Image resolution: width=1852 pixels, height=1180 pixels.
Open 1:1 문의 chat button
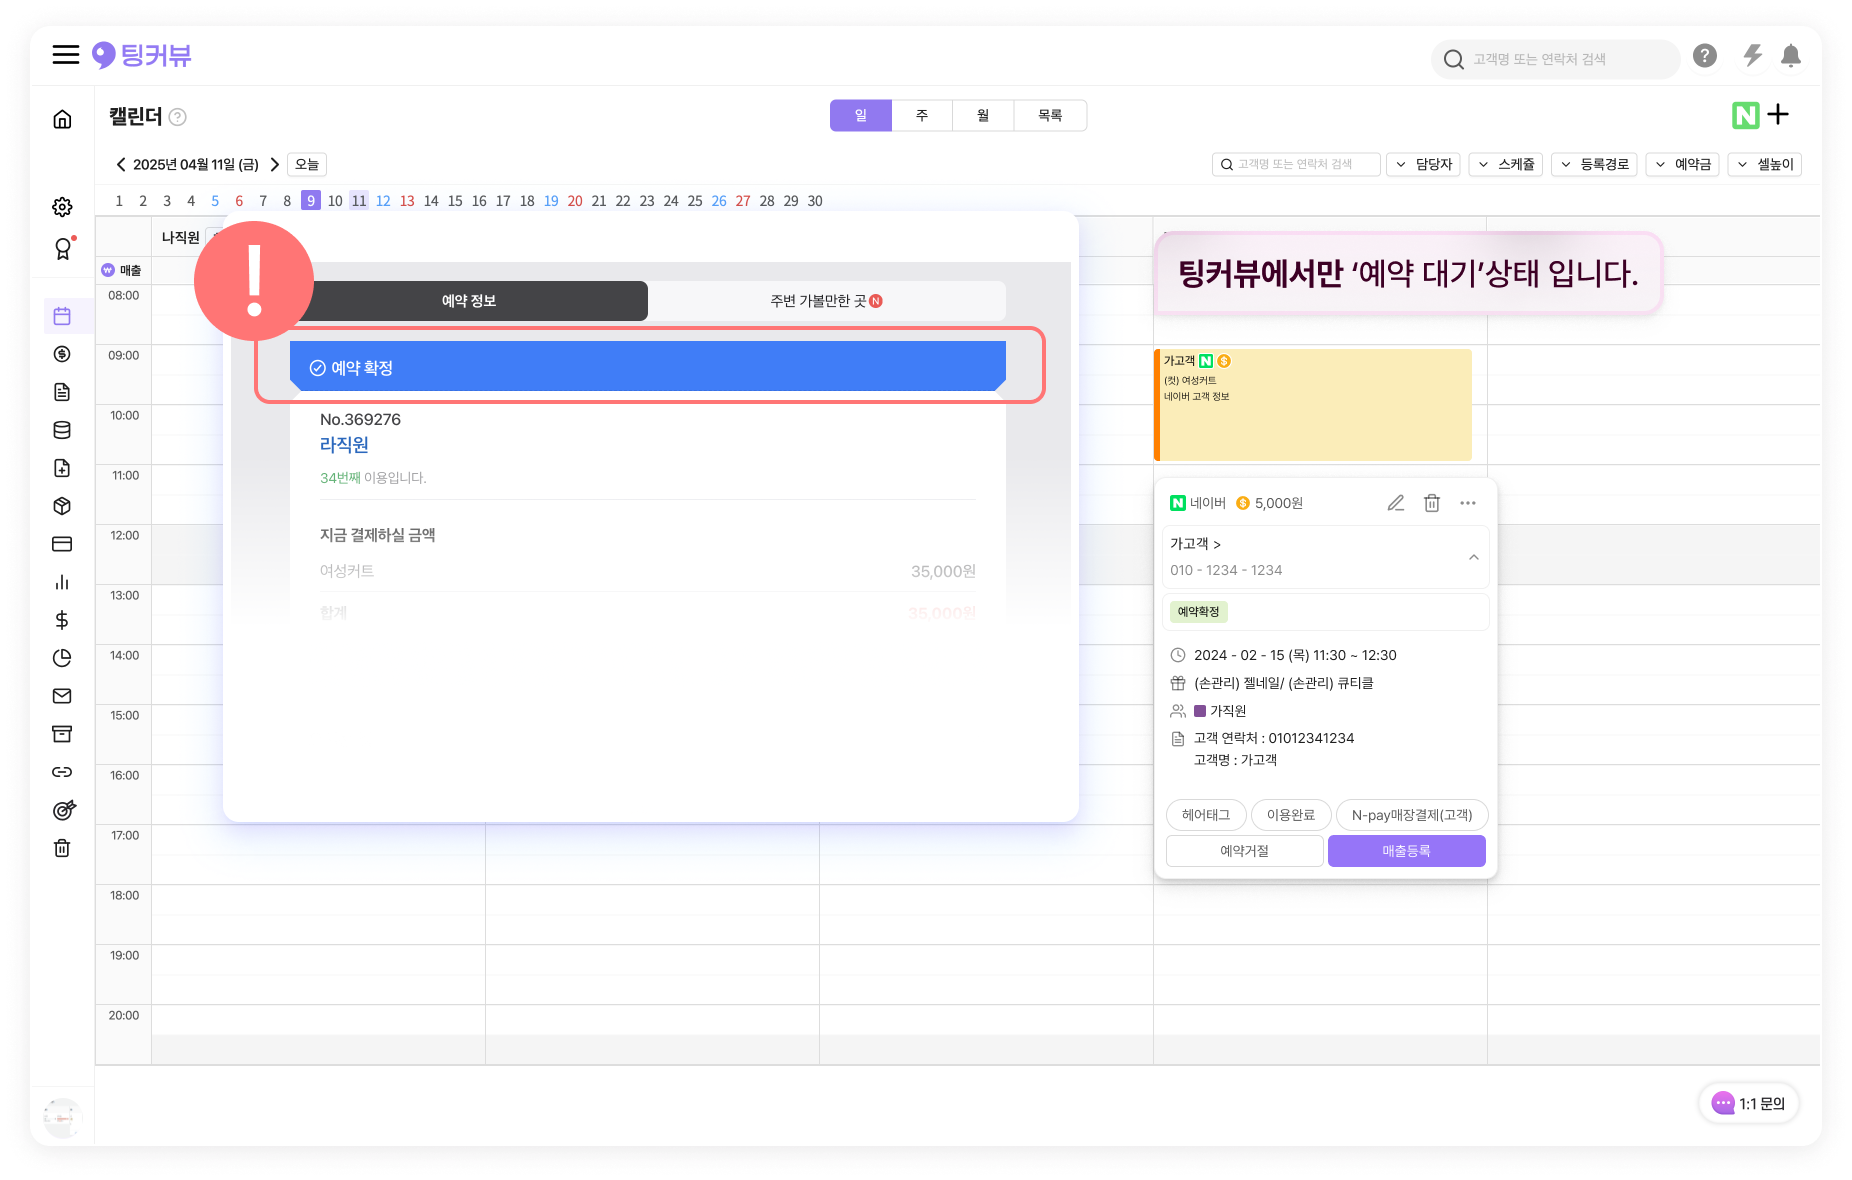pyautogui.click(x=1749, y=1104)
